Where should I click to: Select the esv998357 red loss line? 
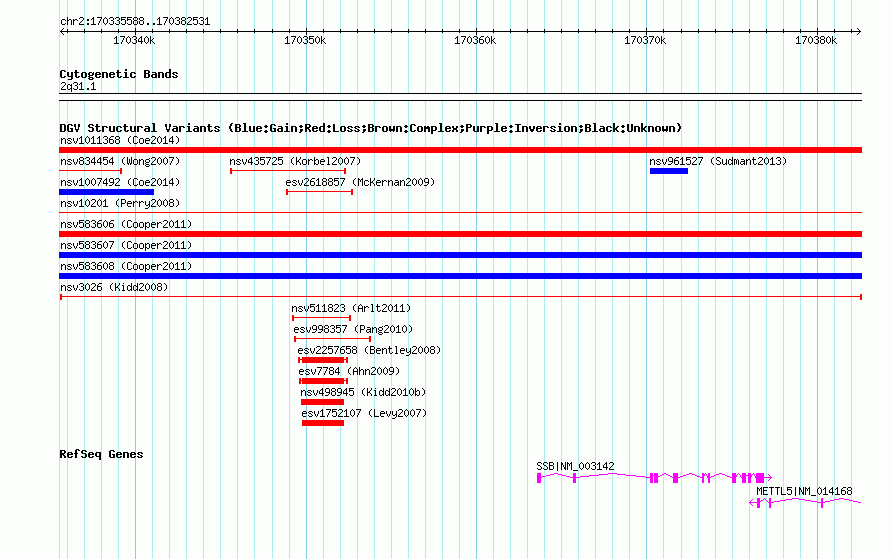(x=333, y=339)
